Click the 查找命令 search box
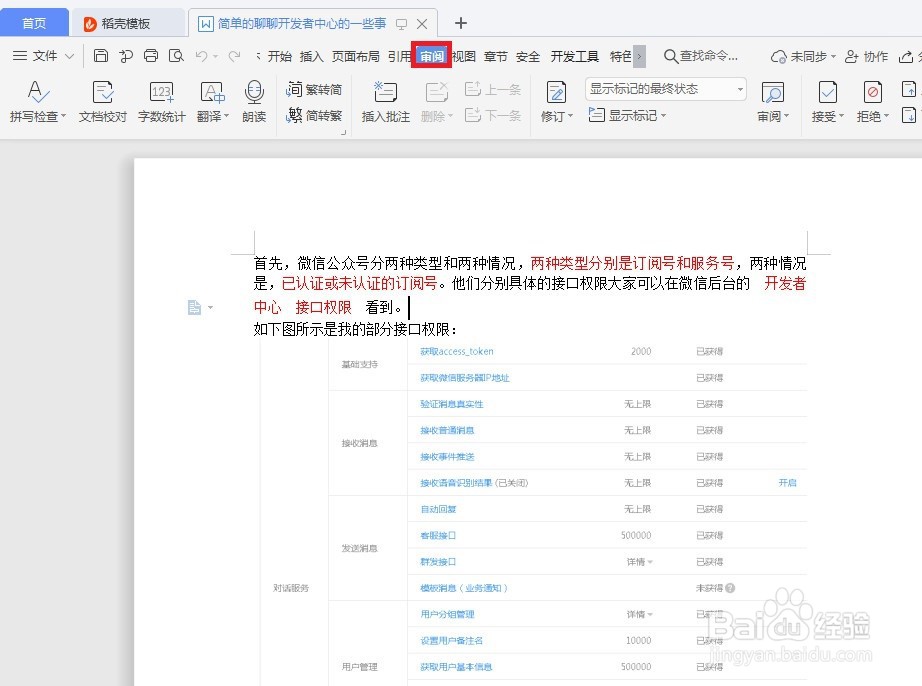922x686 pixels. point(703,57)
